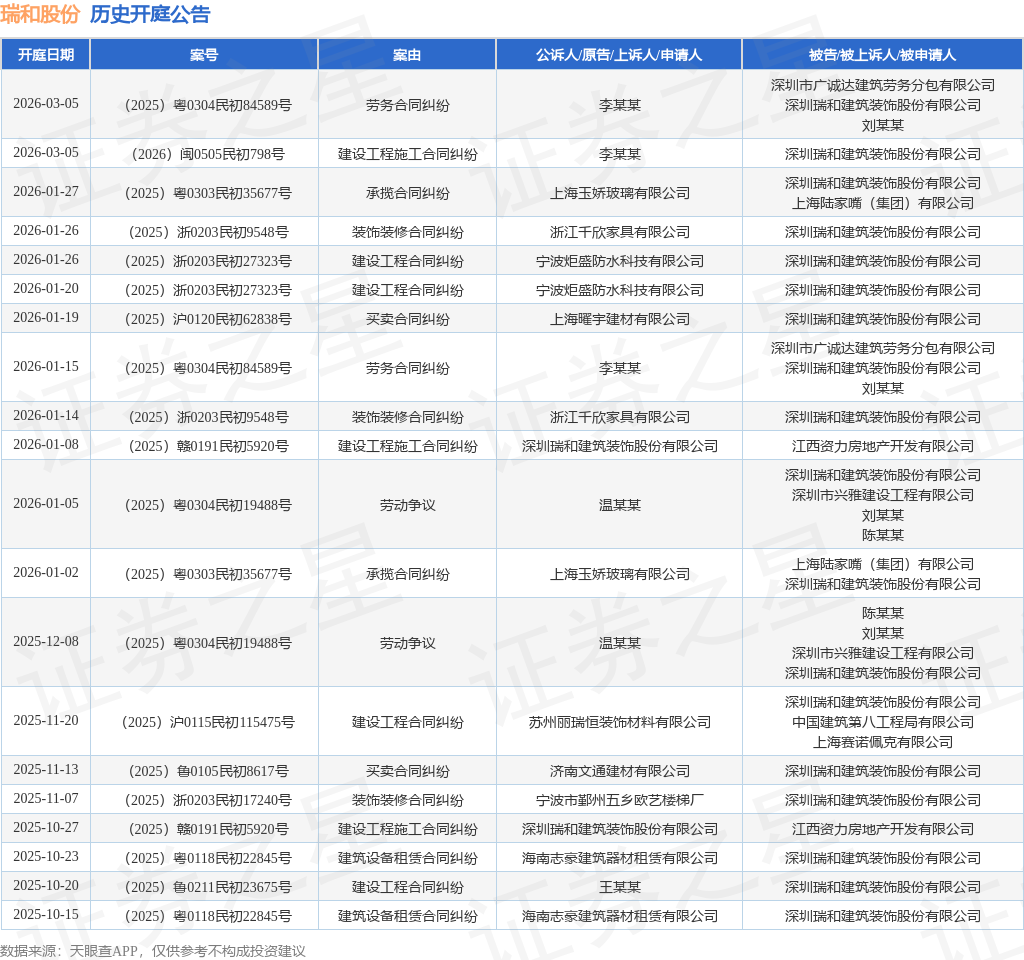Select the 开庭日期 column header

tap(46, 55)
